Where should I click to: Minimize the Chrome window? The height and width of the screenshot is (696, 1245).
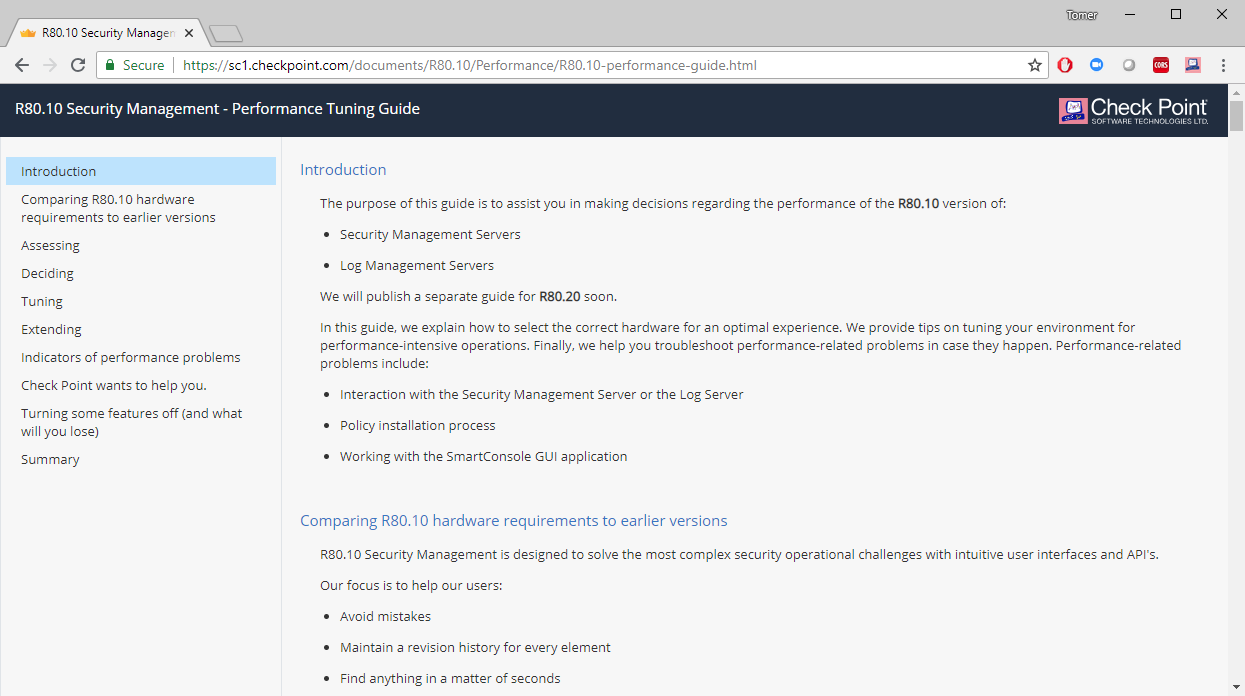tap(1130, 14)
